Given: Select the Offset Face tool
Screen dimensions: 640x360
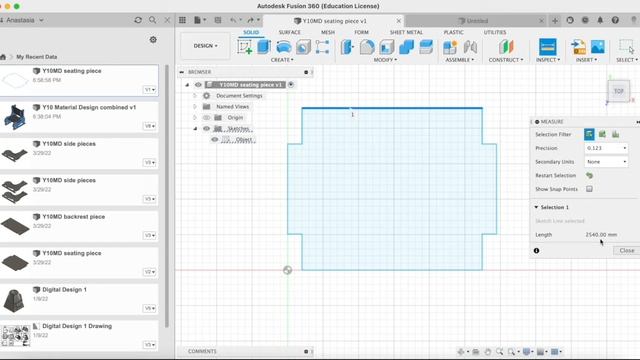Looking at the screenshot, I should (x=426, y=47).
